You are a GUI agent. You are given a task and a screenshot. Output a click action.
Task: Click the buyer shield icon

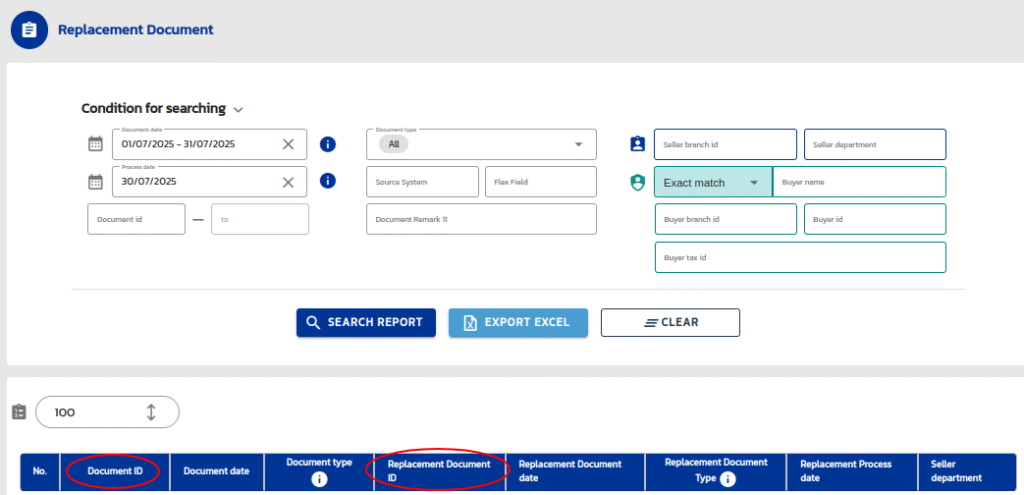(637, 182)
